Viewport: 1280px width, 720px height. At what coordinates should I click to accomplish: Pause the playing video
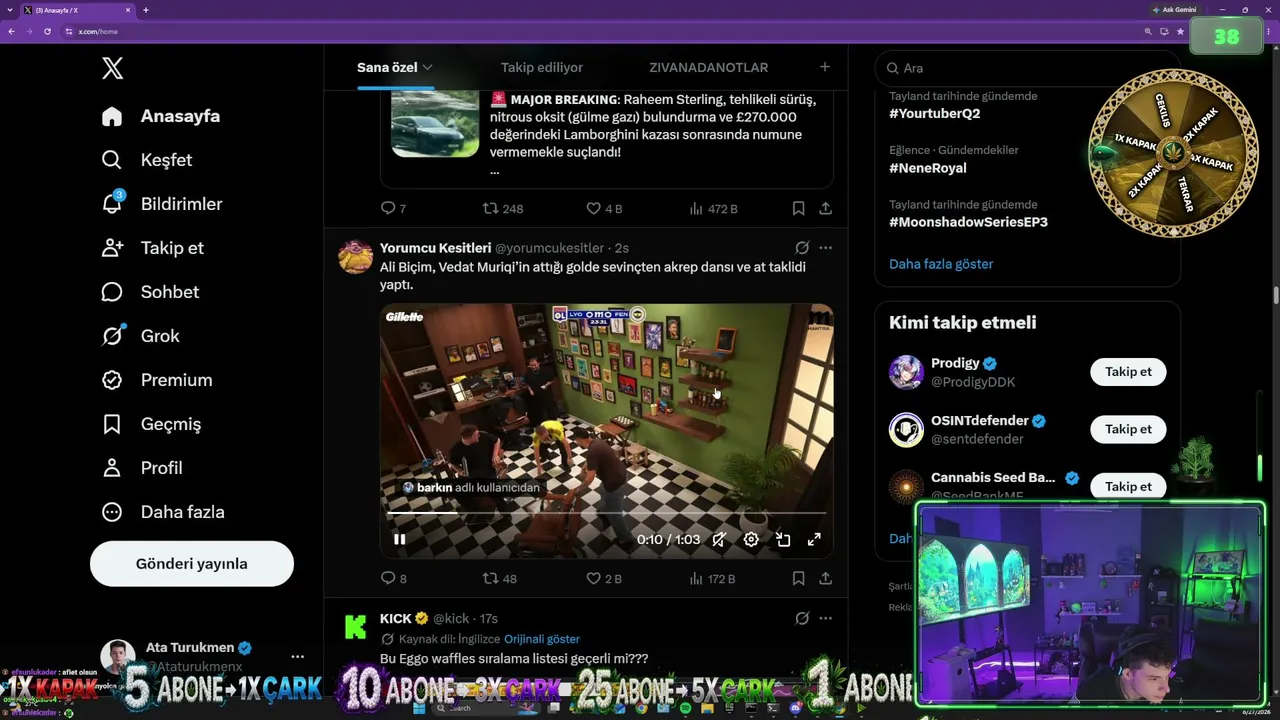click(399, 539)
